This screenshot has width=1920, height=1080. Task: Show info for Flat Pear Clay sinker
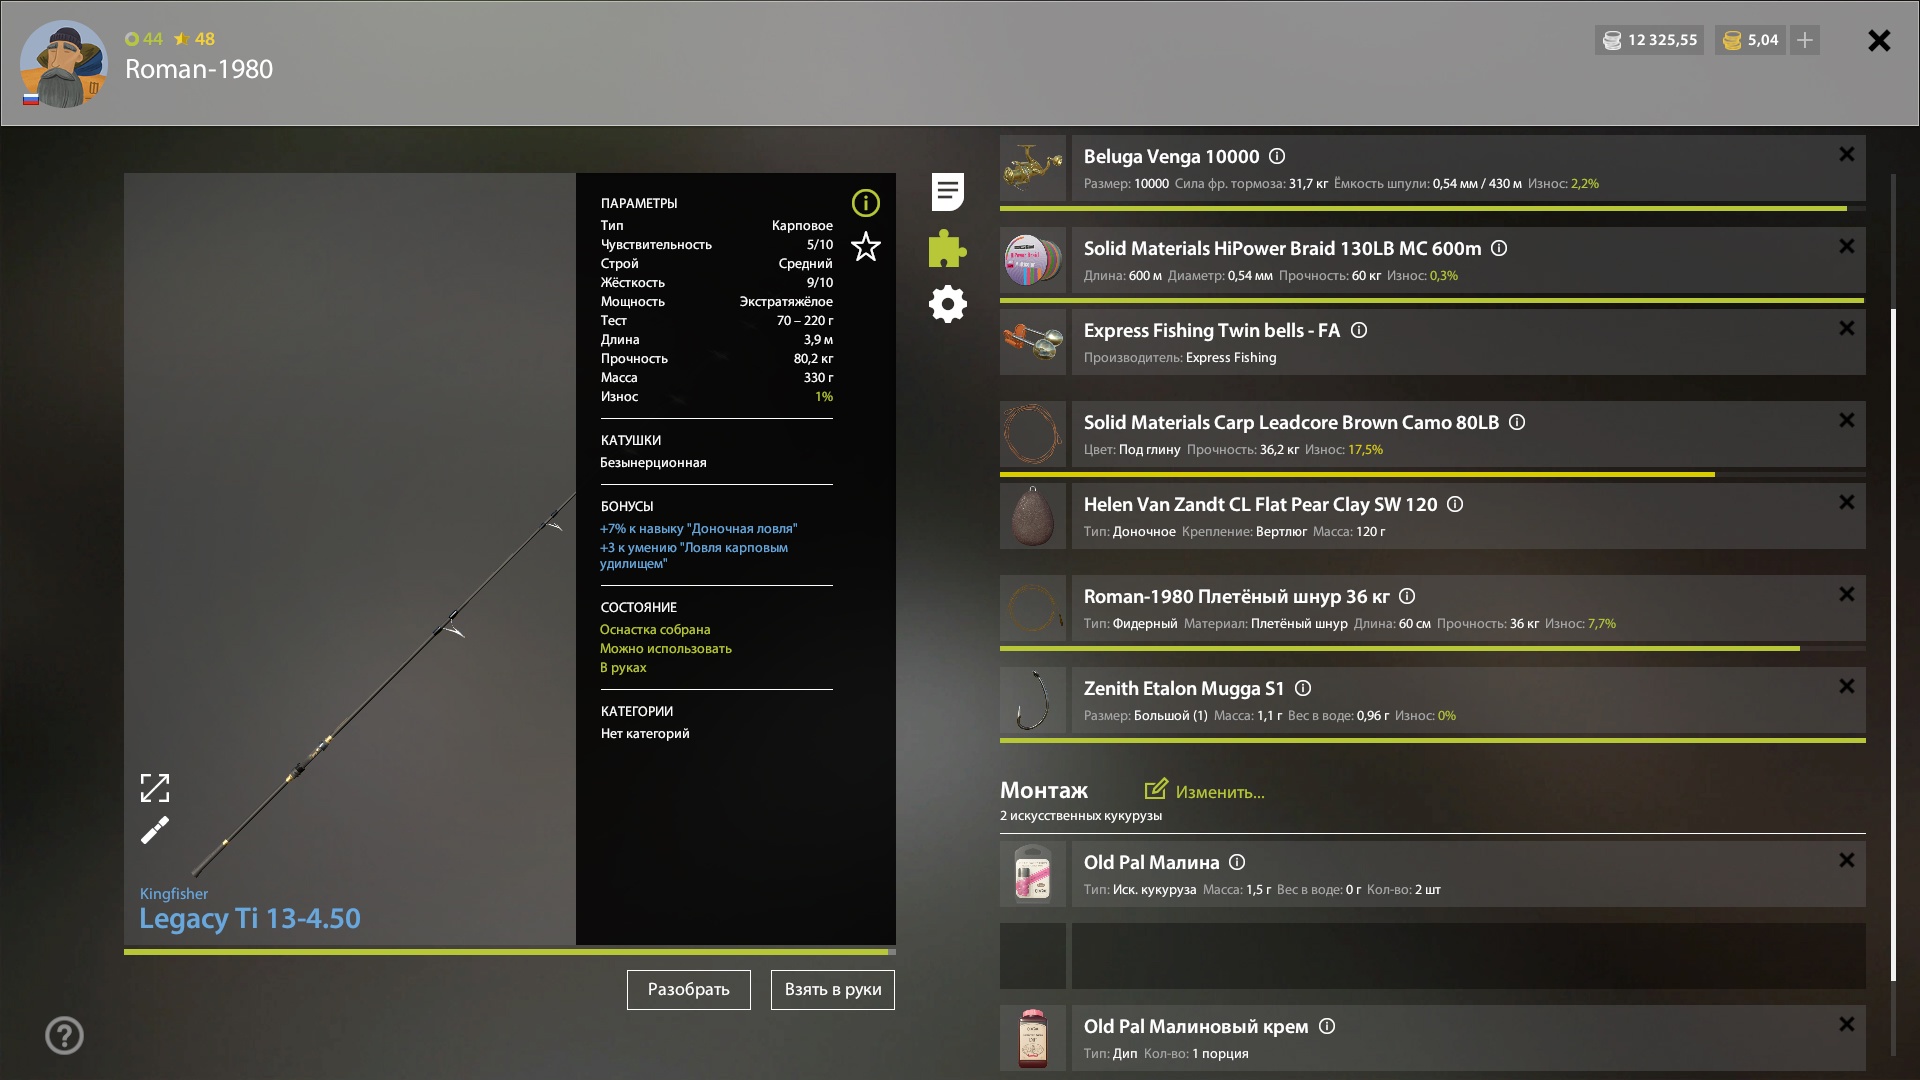coord(1455,504)
